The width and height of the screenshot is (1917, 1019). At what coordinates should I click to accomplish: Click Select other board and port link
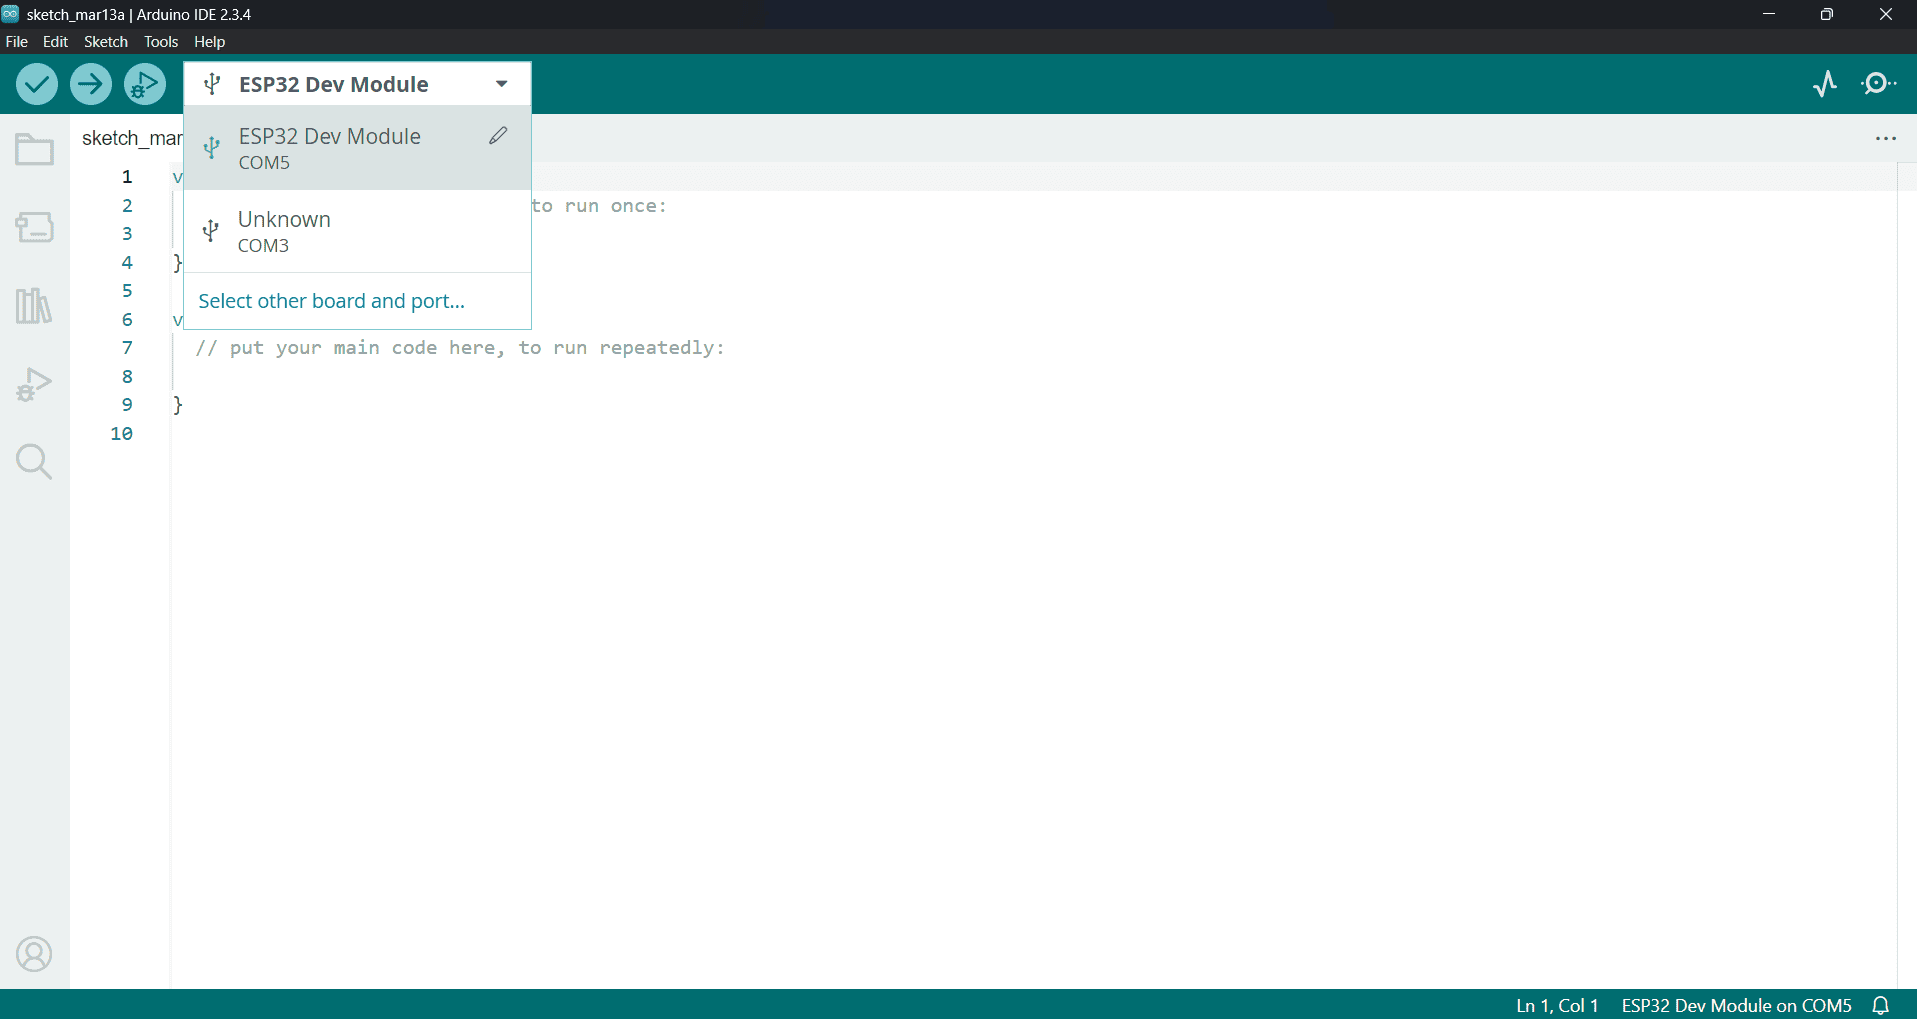[x=332, y=301]
